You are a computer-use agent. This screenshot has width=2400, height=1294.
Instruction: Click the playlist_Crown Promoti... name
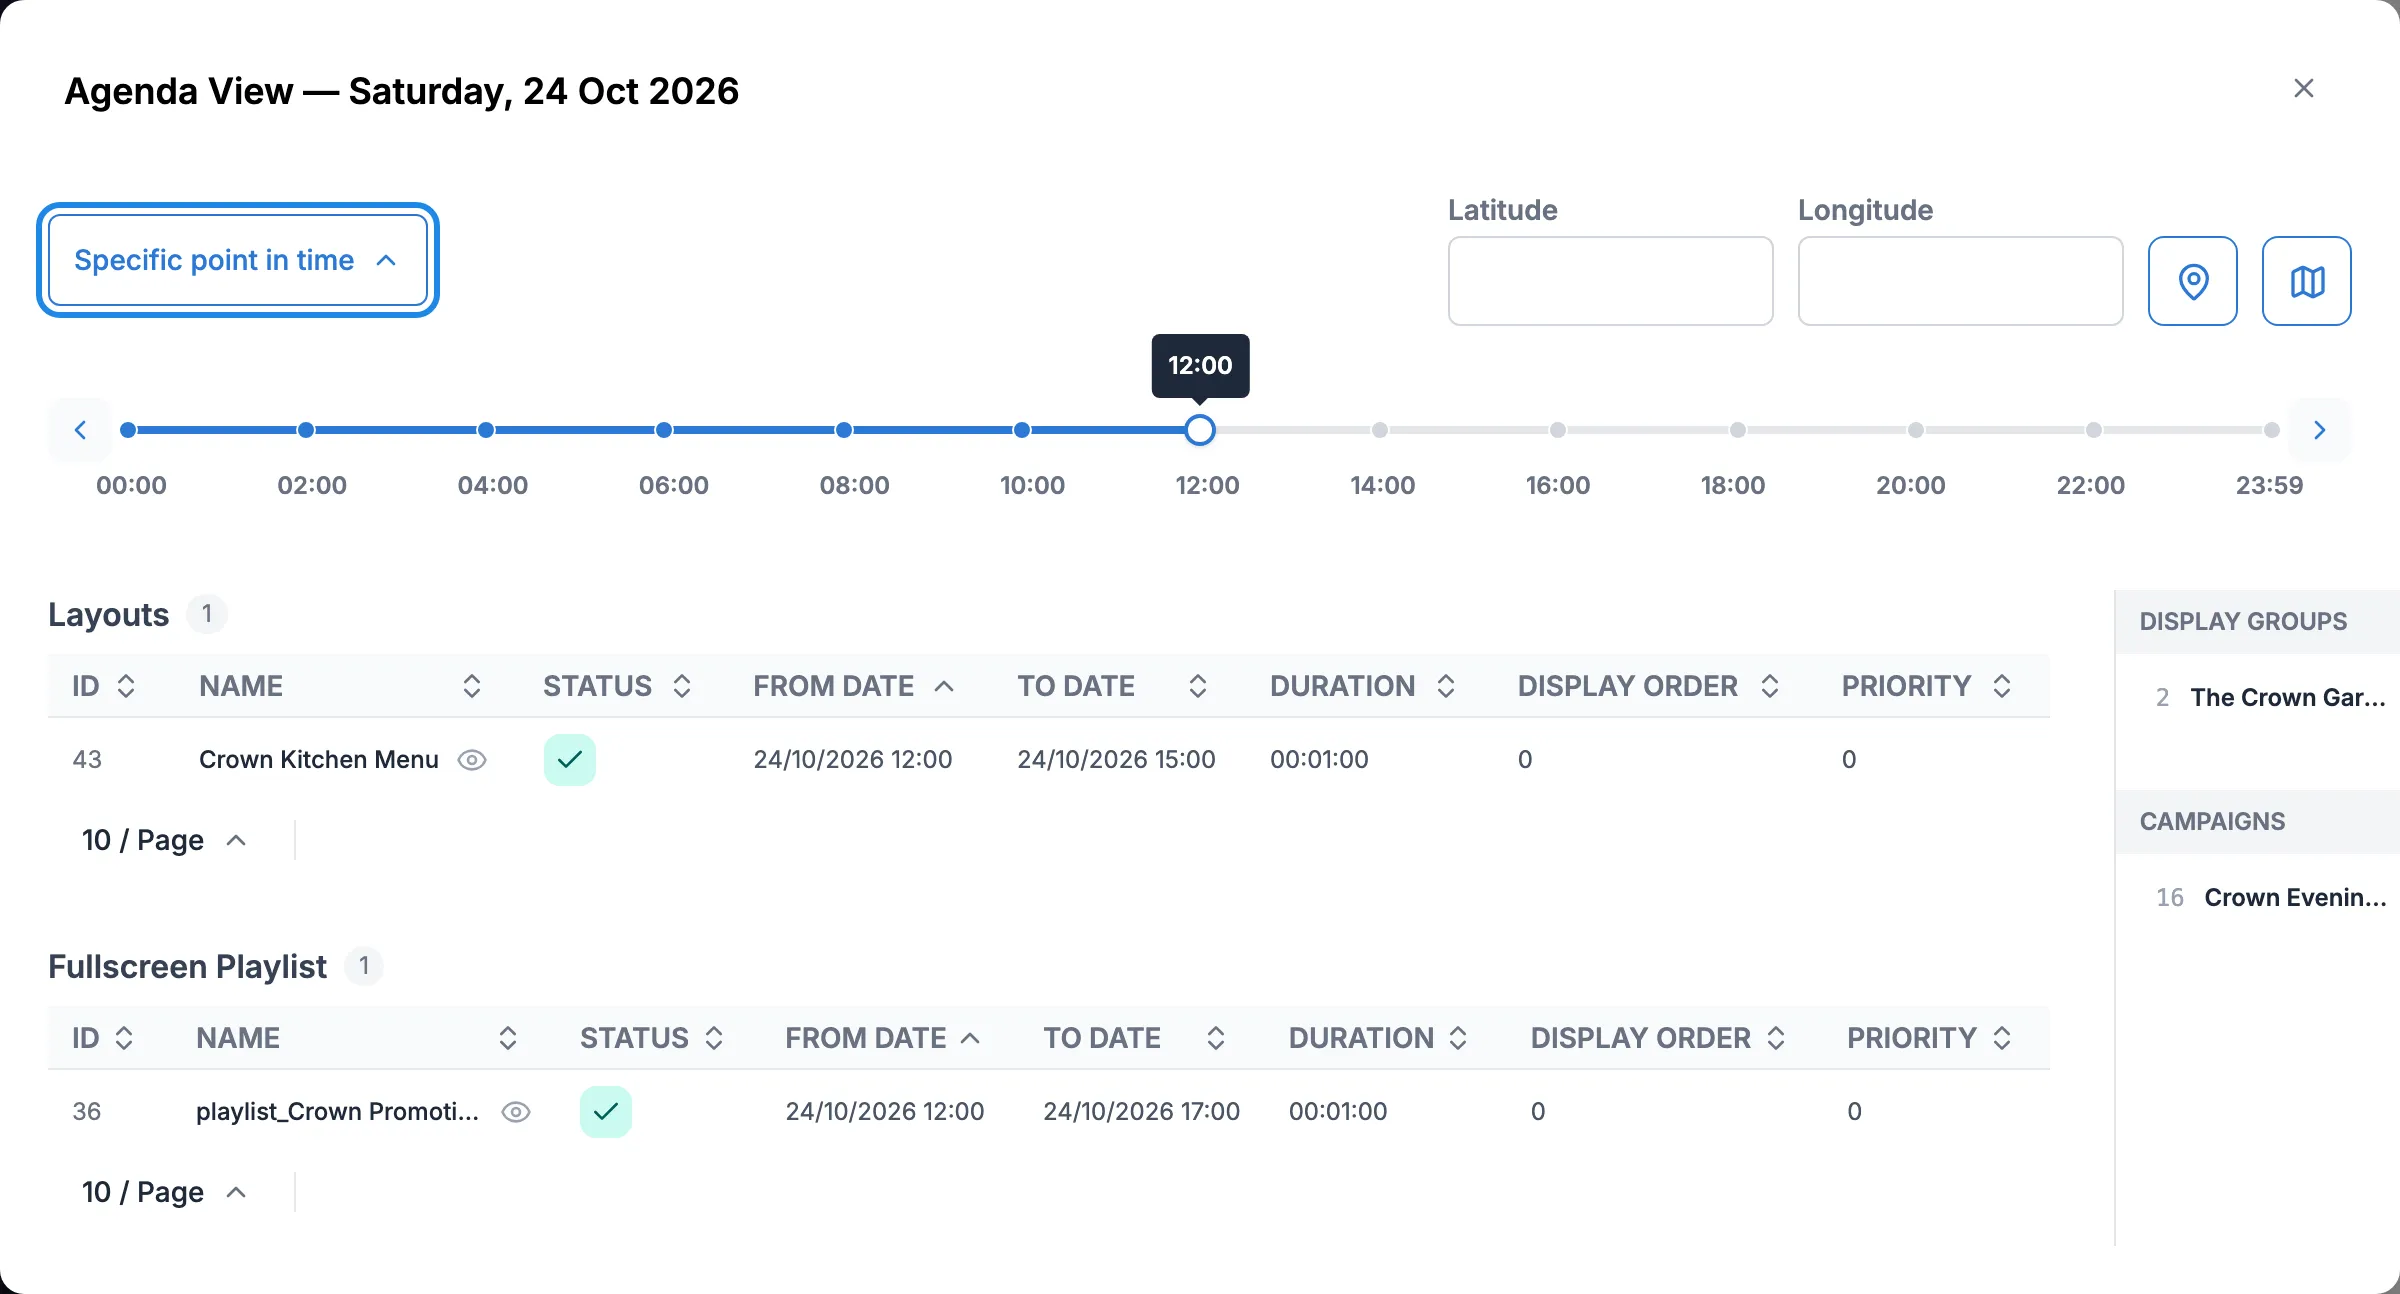click(338, 1112)
